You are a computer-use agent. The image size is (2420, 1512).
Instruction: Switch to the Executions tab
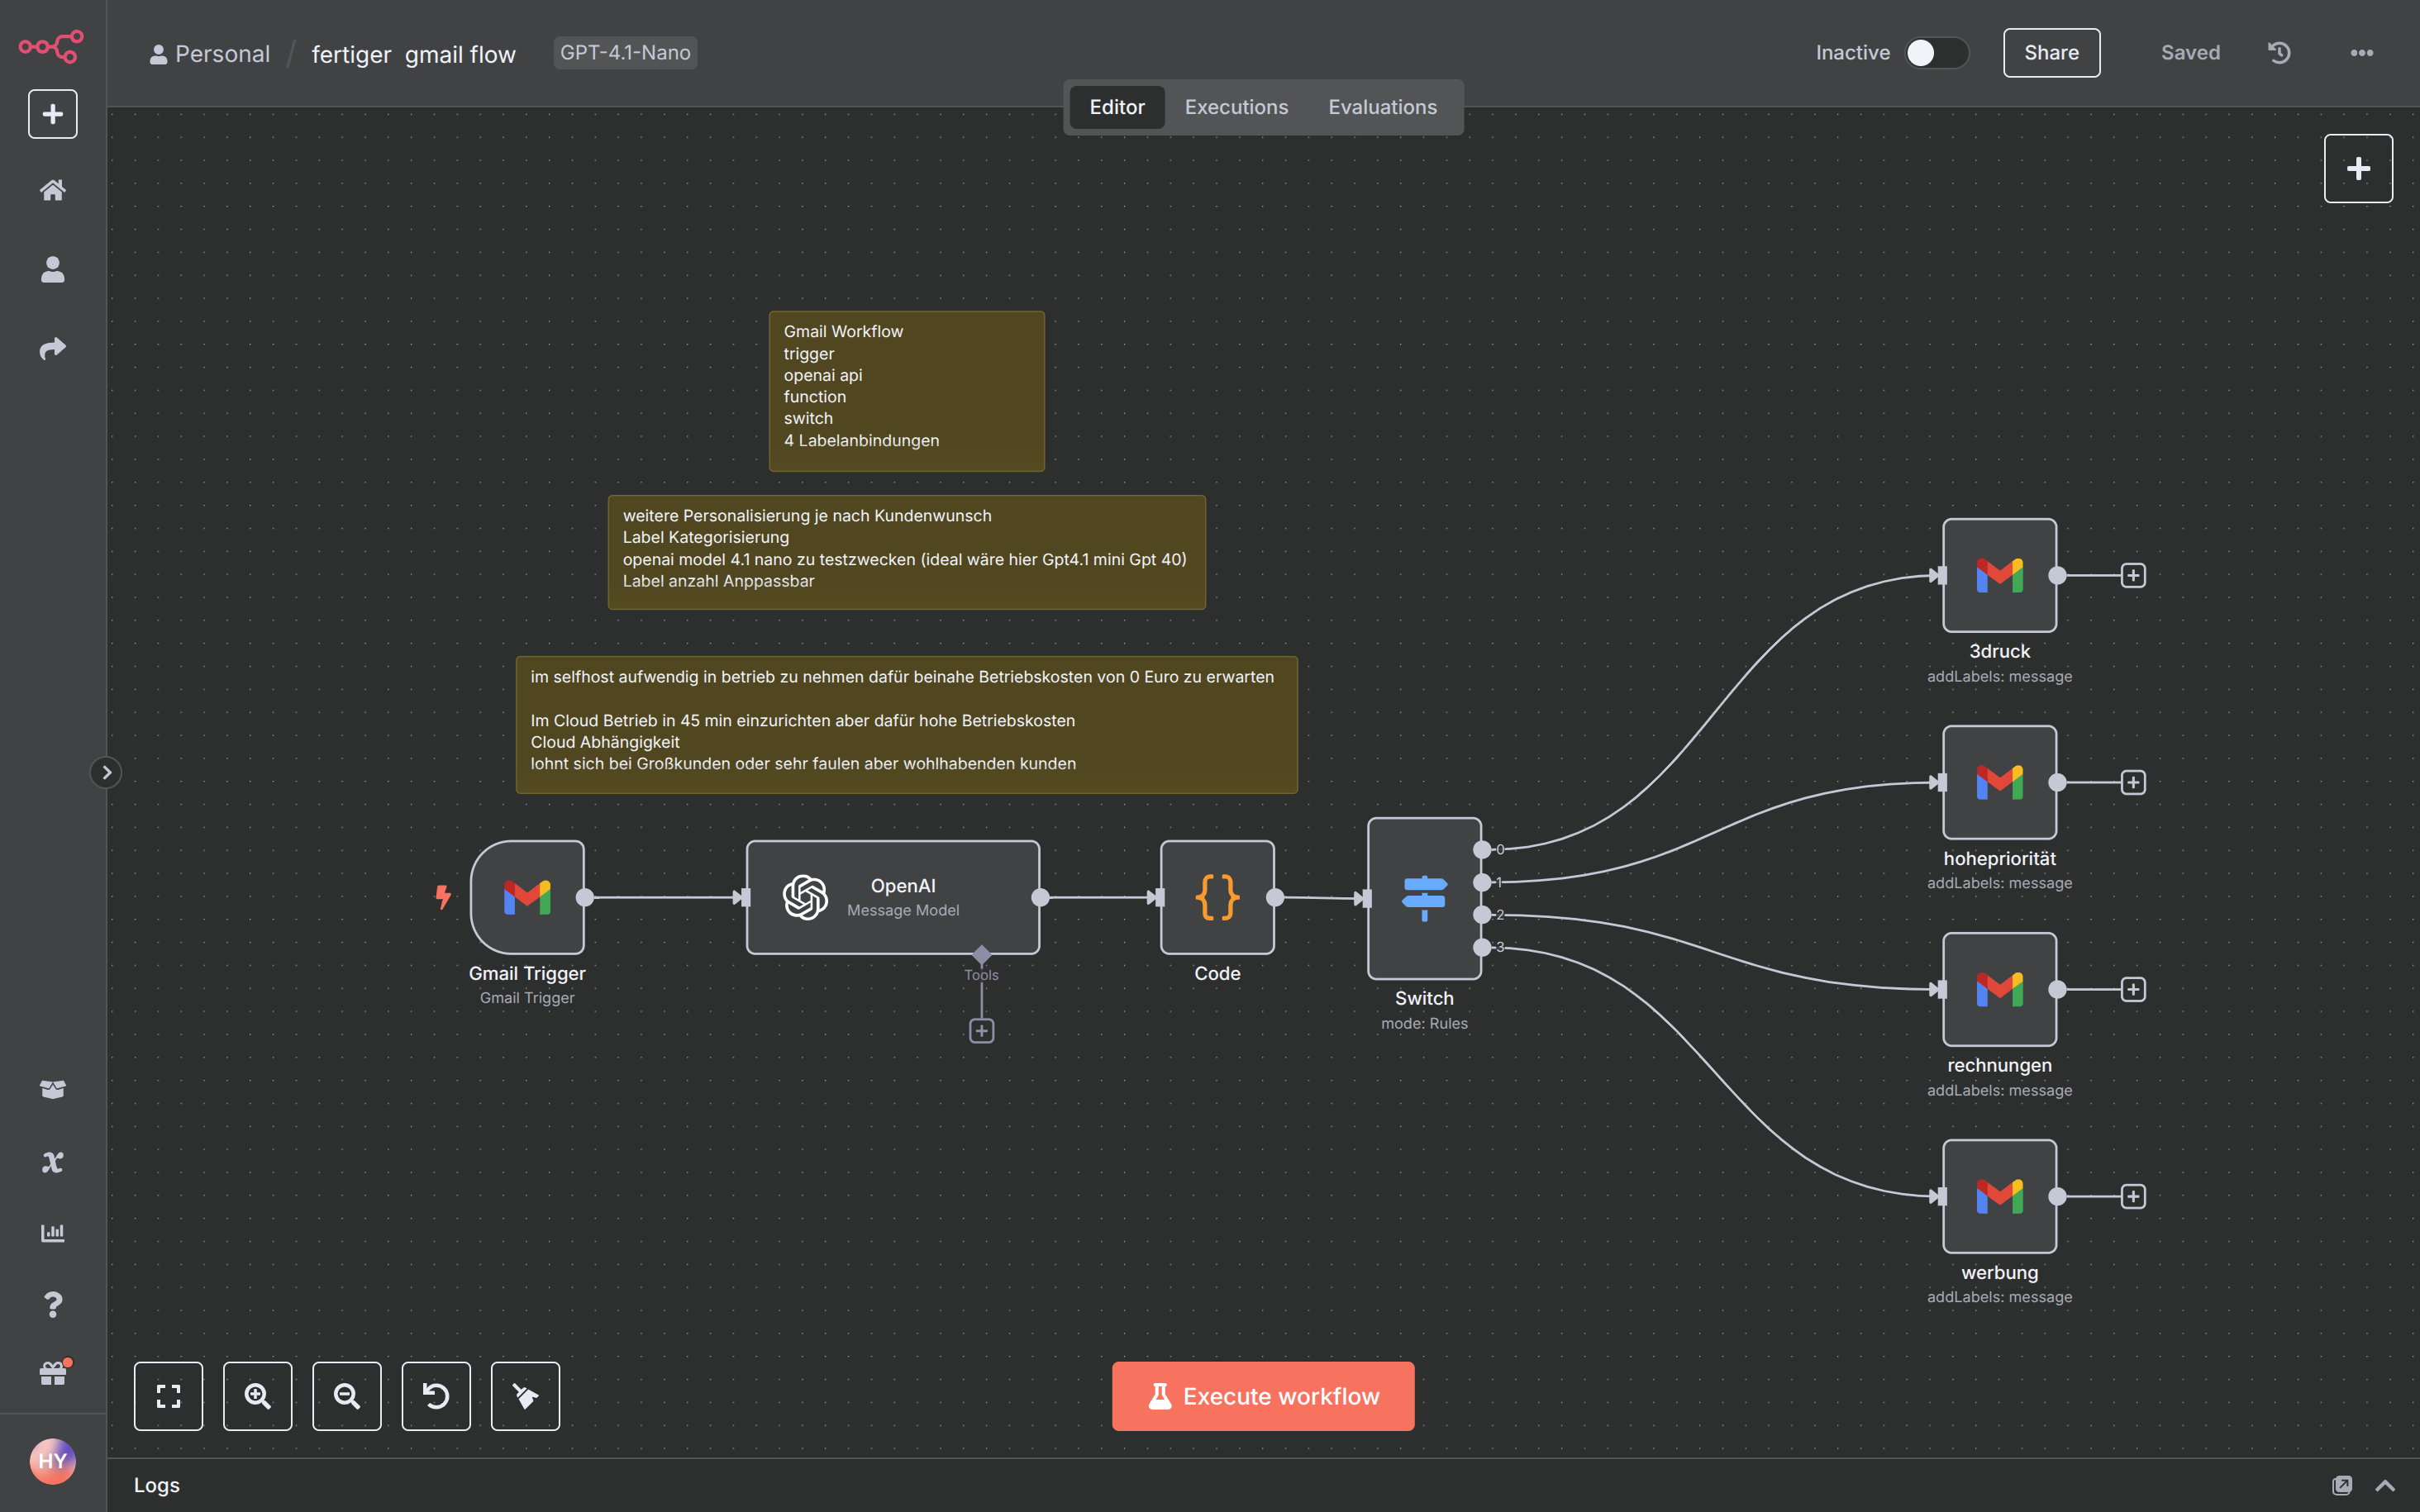(1235, 106)
